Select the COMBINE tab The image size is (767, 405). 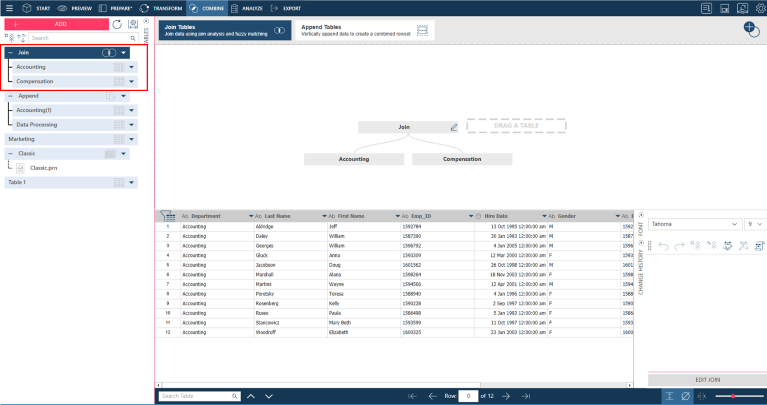(206, 8)
